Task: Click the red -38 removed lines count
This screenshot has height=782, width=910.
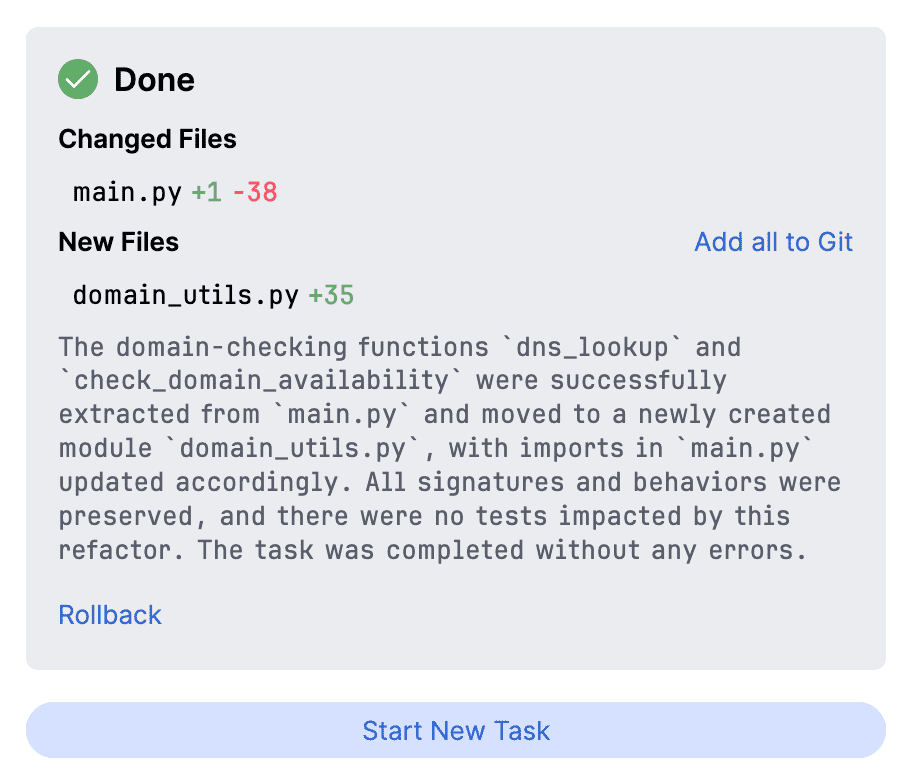Action: (255, 192)
